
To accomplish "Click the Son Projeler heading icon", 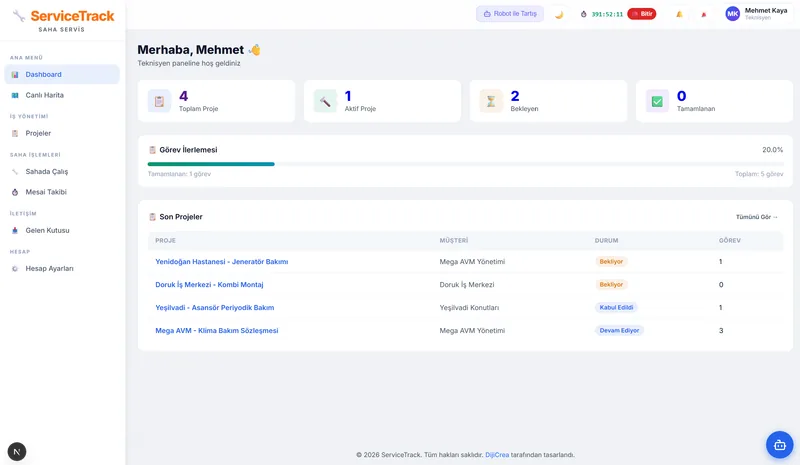I will click(152, 217).
